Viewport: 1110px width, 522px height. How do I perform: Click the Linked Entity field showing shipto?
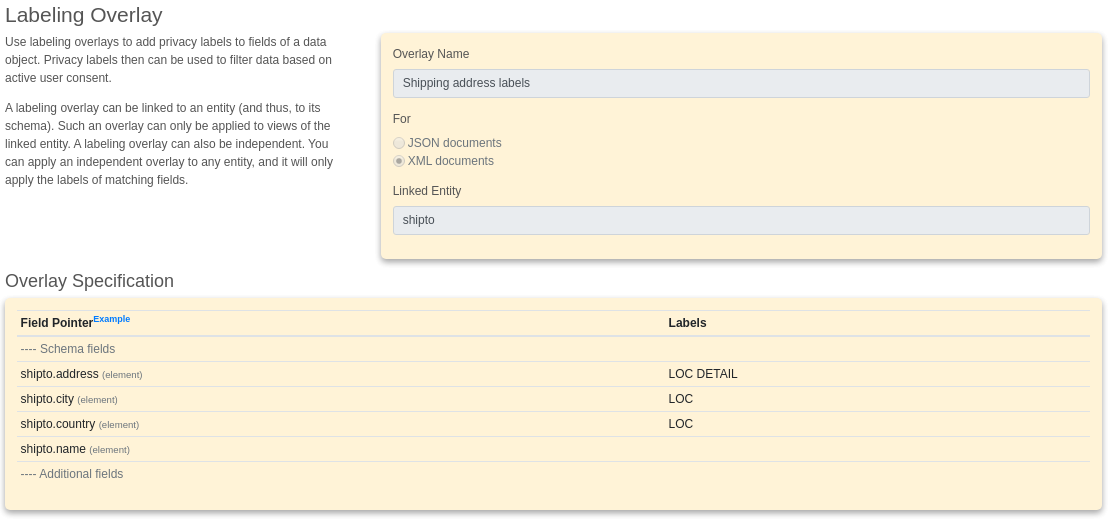click(x=740, y=220)
